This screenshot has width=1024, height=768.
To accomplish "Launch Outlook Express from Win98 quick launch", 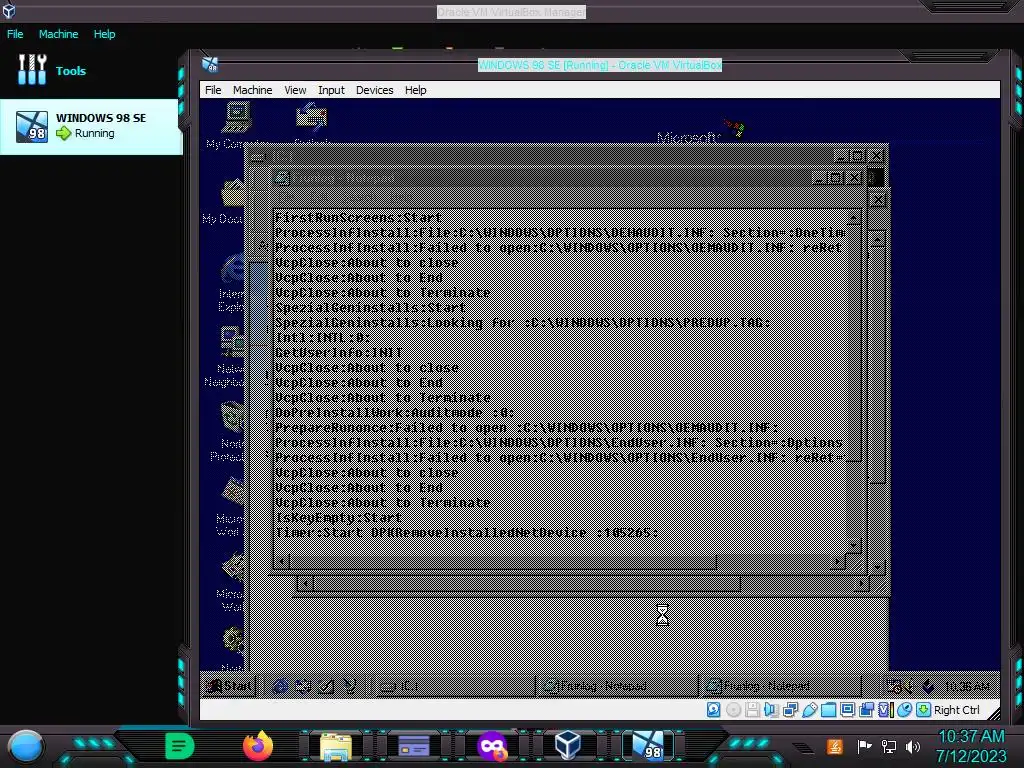I will click(303, 686).
